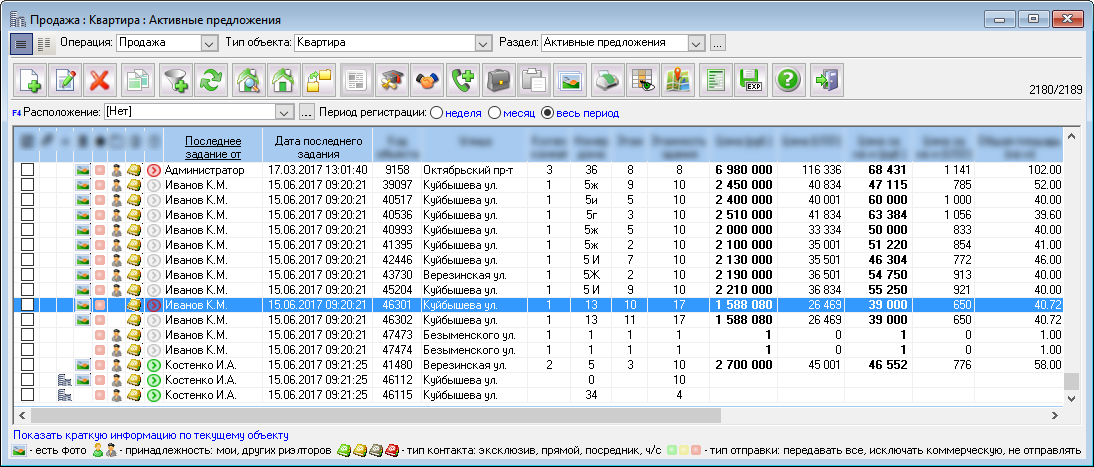Viewport: 1094px width, 467px height.
Task: Click the green arrow icon in row 46112
Action: tap(153, 380)
